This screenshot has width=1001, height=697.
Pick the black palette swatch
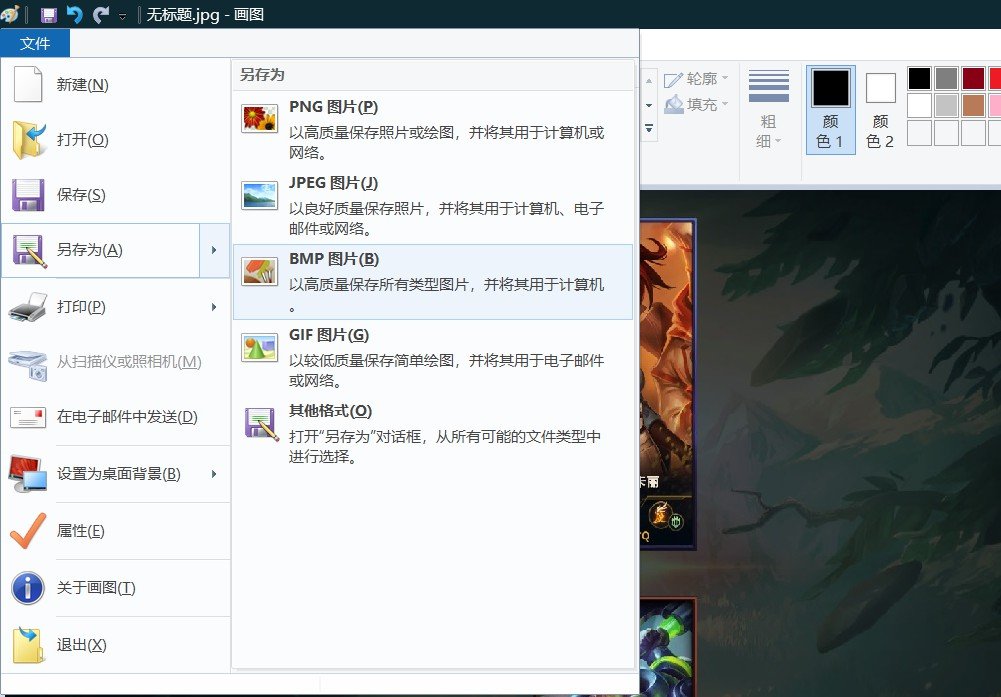[x=919, y=79]
